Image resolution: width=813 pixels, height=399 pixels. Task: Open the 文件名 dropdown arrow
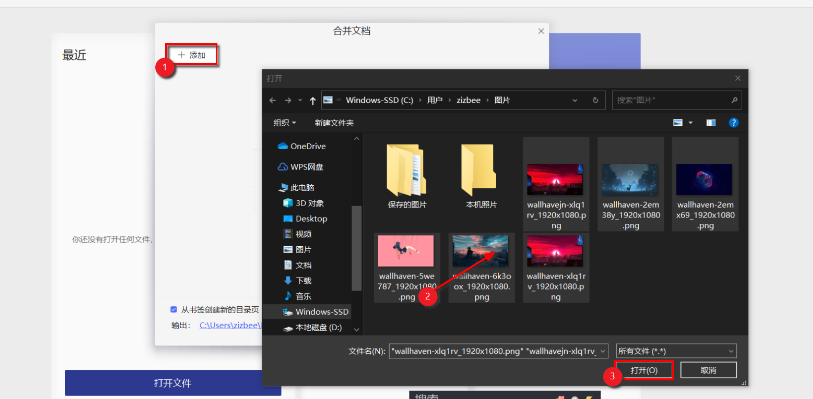(603, 351)
